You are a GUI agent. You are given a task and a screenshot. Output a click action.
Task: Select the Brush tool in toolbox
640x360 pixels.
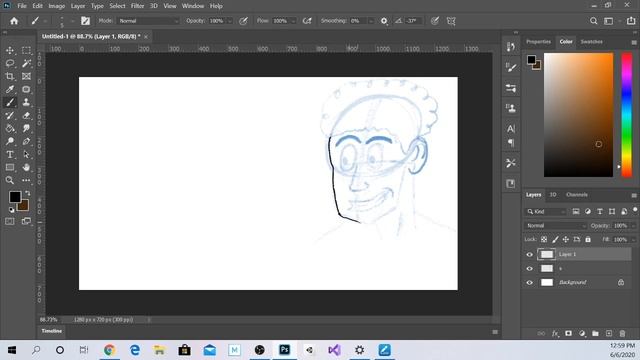pos(10,102)
